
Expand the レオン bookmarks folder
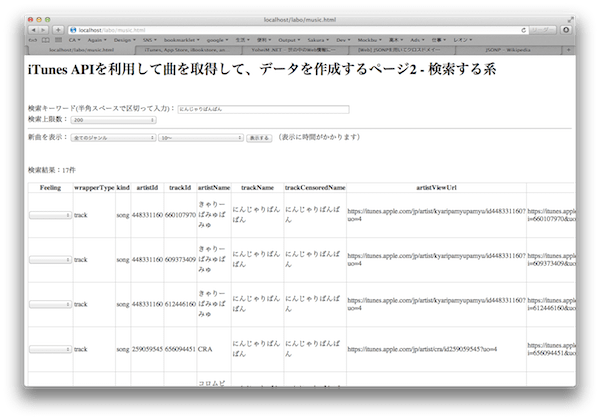(x=463, y=40)
